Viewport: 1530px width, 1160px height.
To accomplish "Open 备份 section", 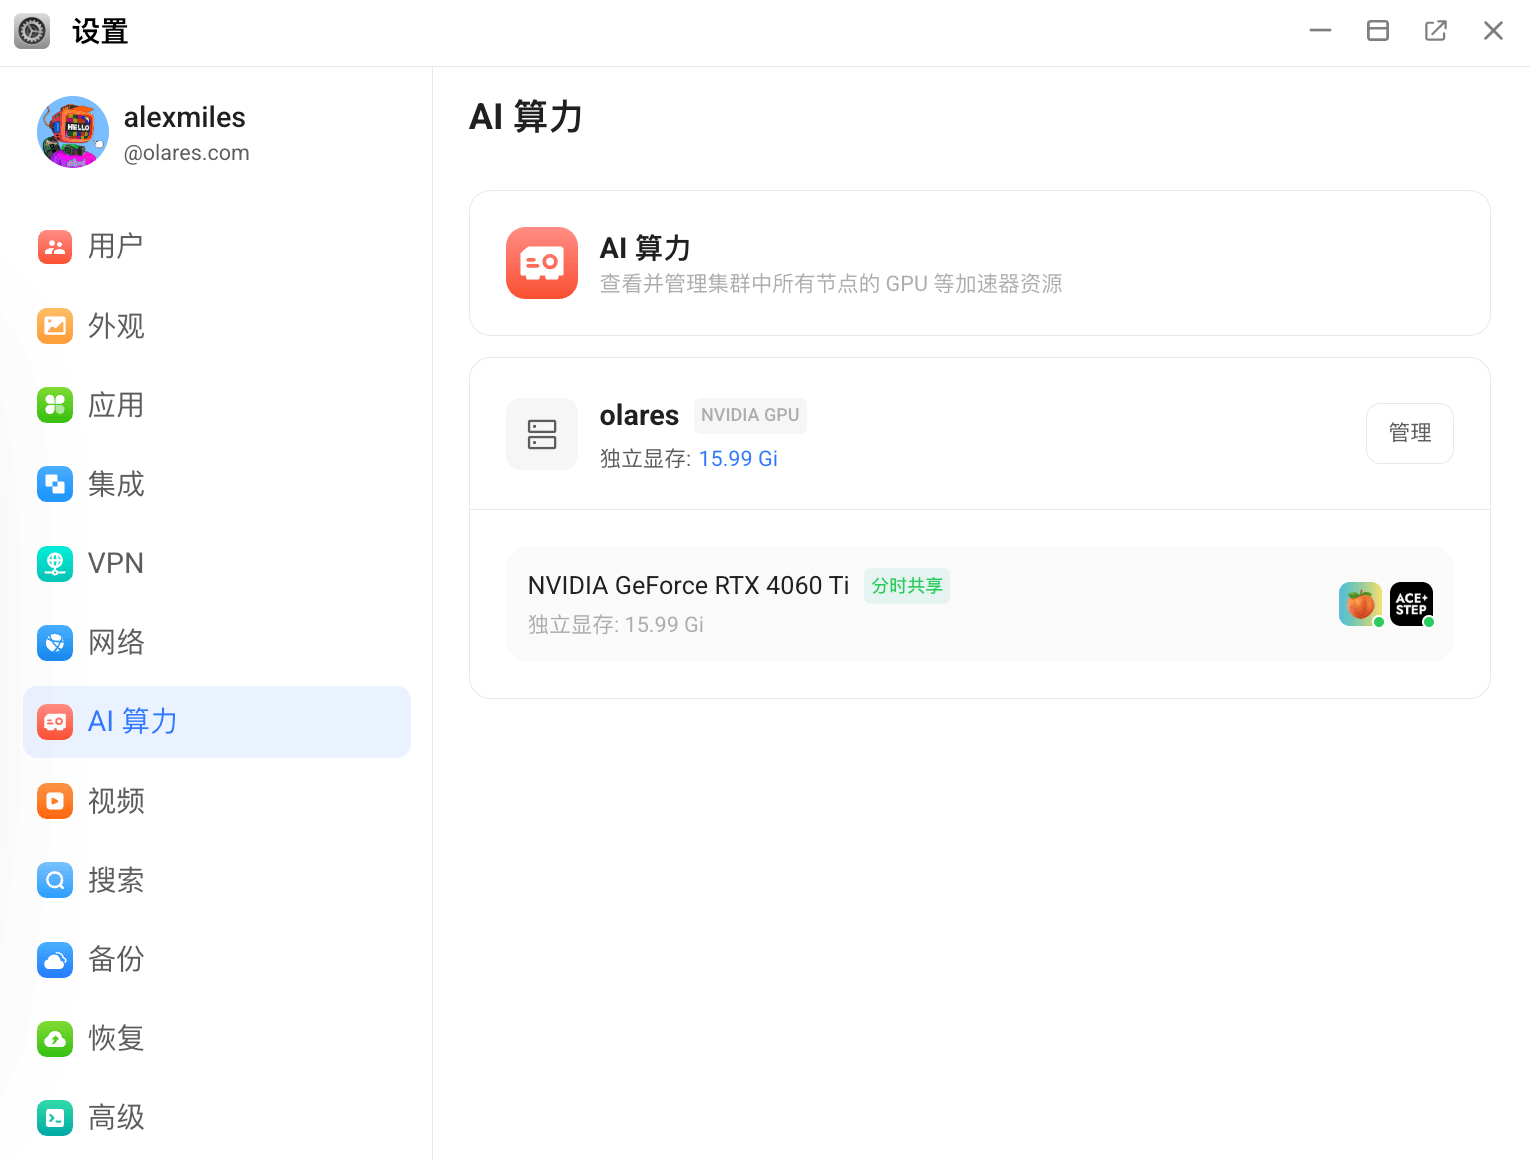I will click(217, 959).
